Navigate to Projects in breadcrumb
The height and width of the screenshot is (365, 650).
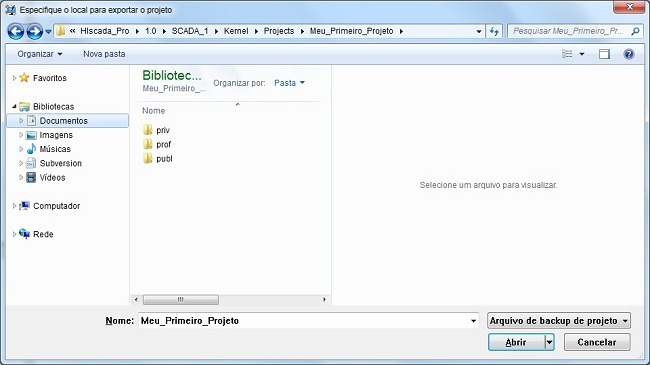click(279, 31)
